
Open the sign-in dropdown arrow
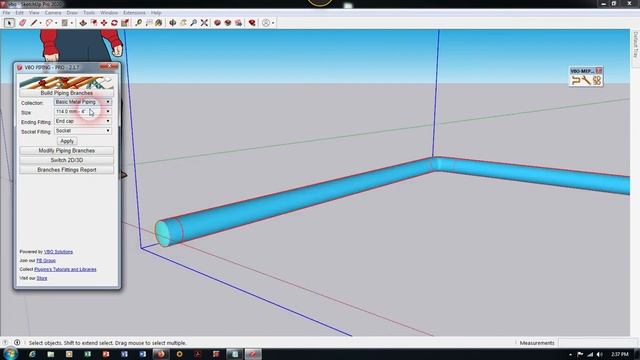point(273,23)
